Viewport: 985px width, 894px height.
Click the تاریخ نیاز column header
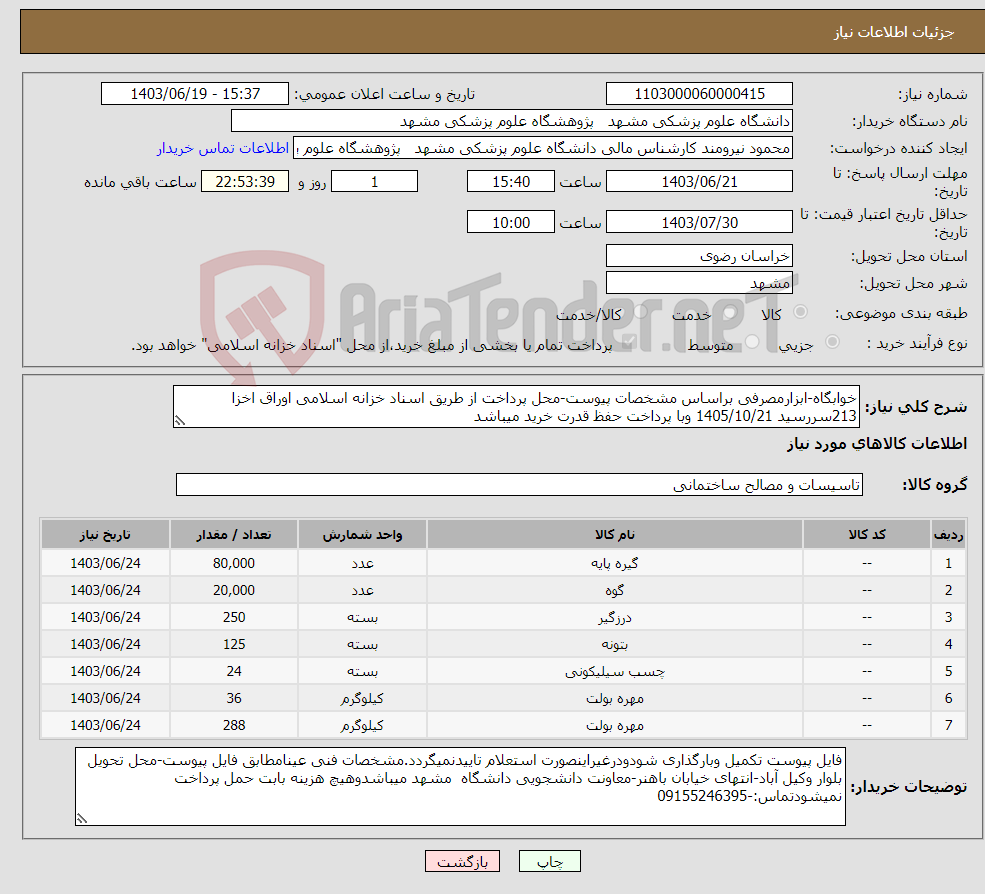tap(105, 535)
